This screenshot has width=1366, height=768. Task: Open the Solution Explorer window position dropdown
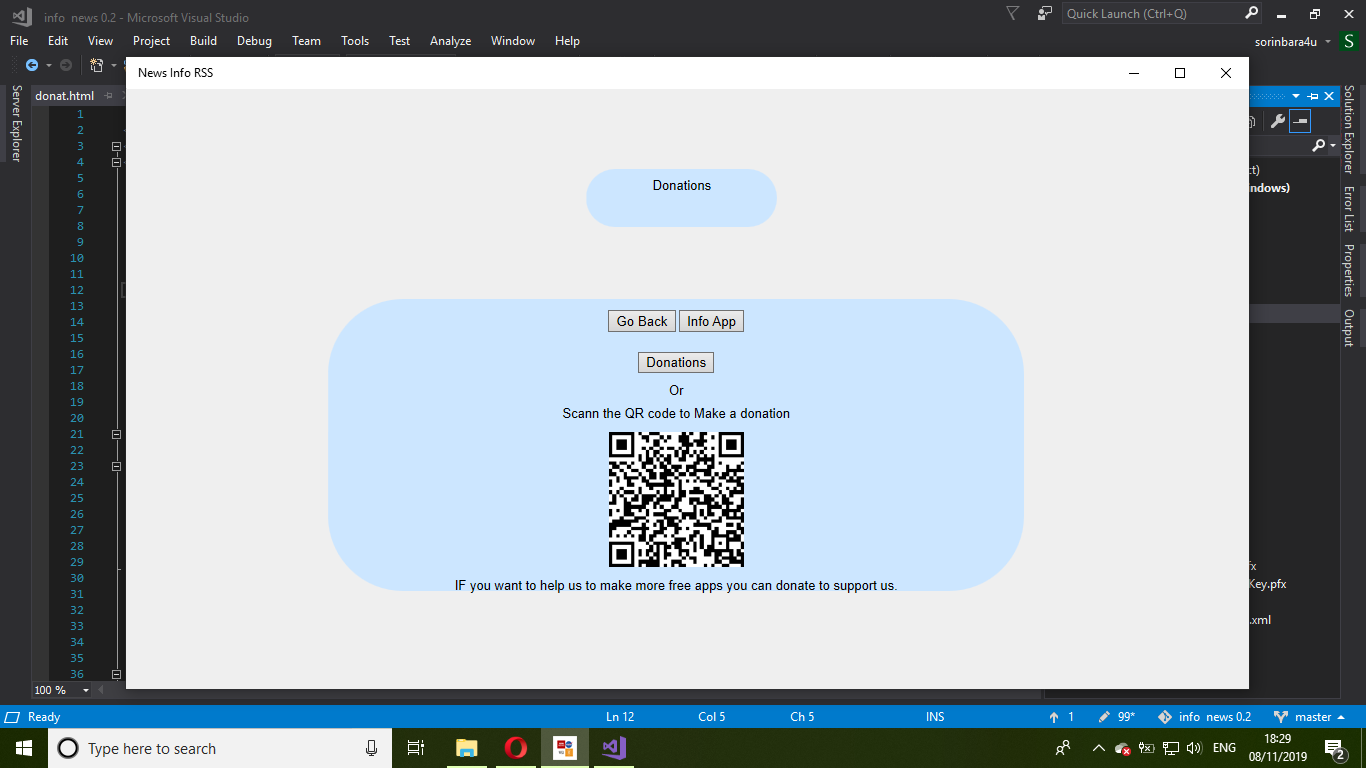tap(1296, 96)
